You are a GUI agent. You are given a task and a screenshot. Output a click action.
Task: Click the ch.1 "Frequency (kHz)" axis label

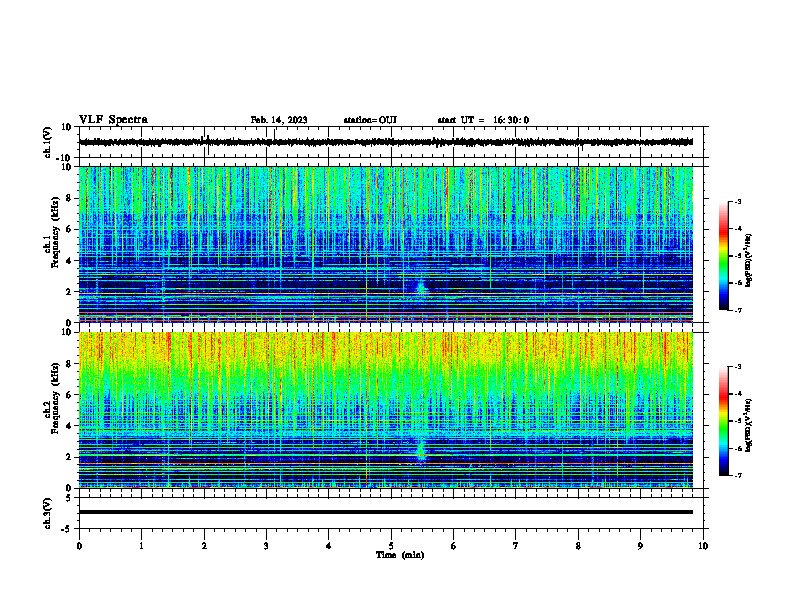click(55, 232)
